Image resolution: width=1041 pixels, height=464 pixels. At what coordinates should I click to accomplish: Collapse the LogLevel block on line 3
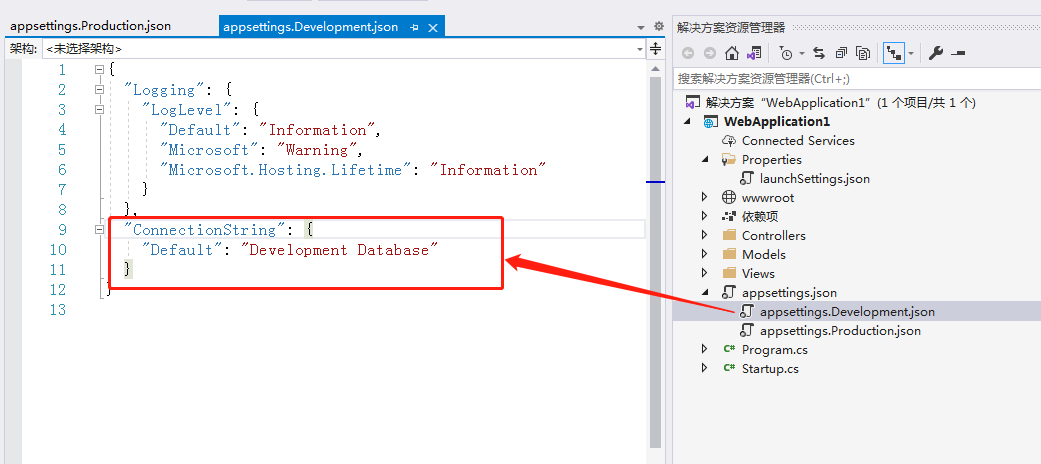coord(99,109)
